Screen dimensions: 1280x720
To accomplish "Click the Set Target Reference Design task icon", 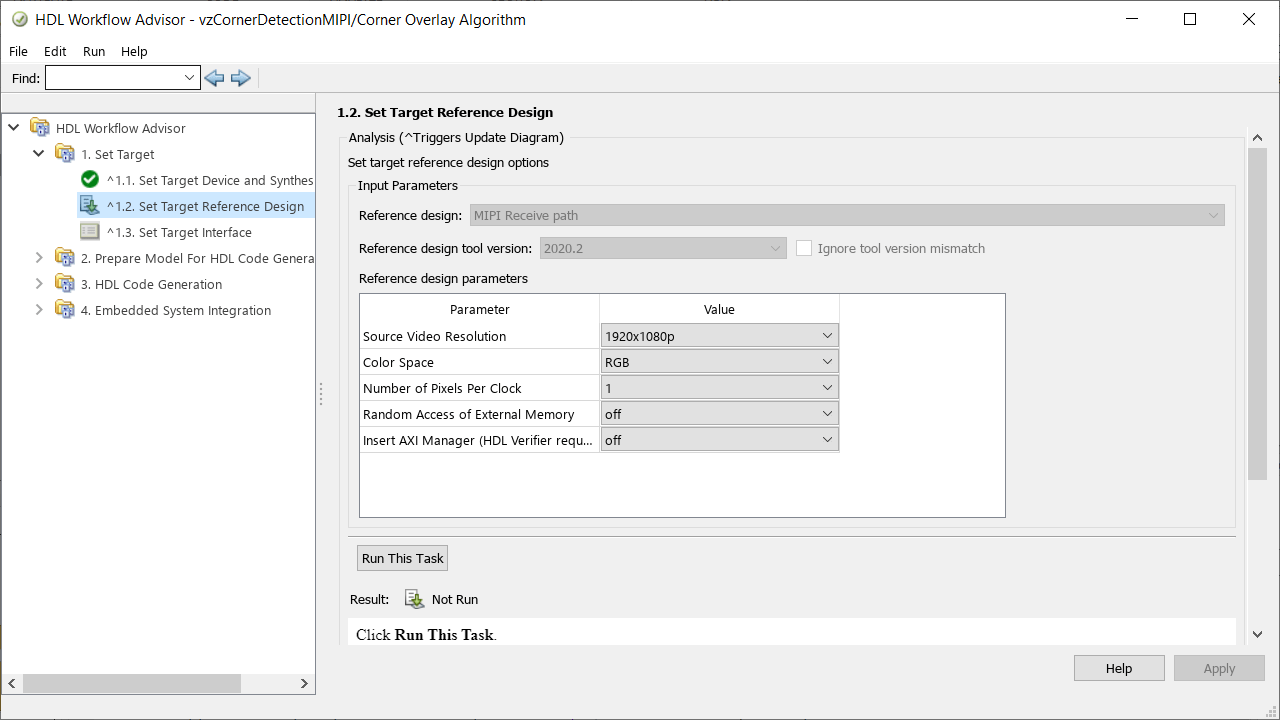I will 90,206.
